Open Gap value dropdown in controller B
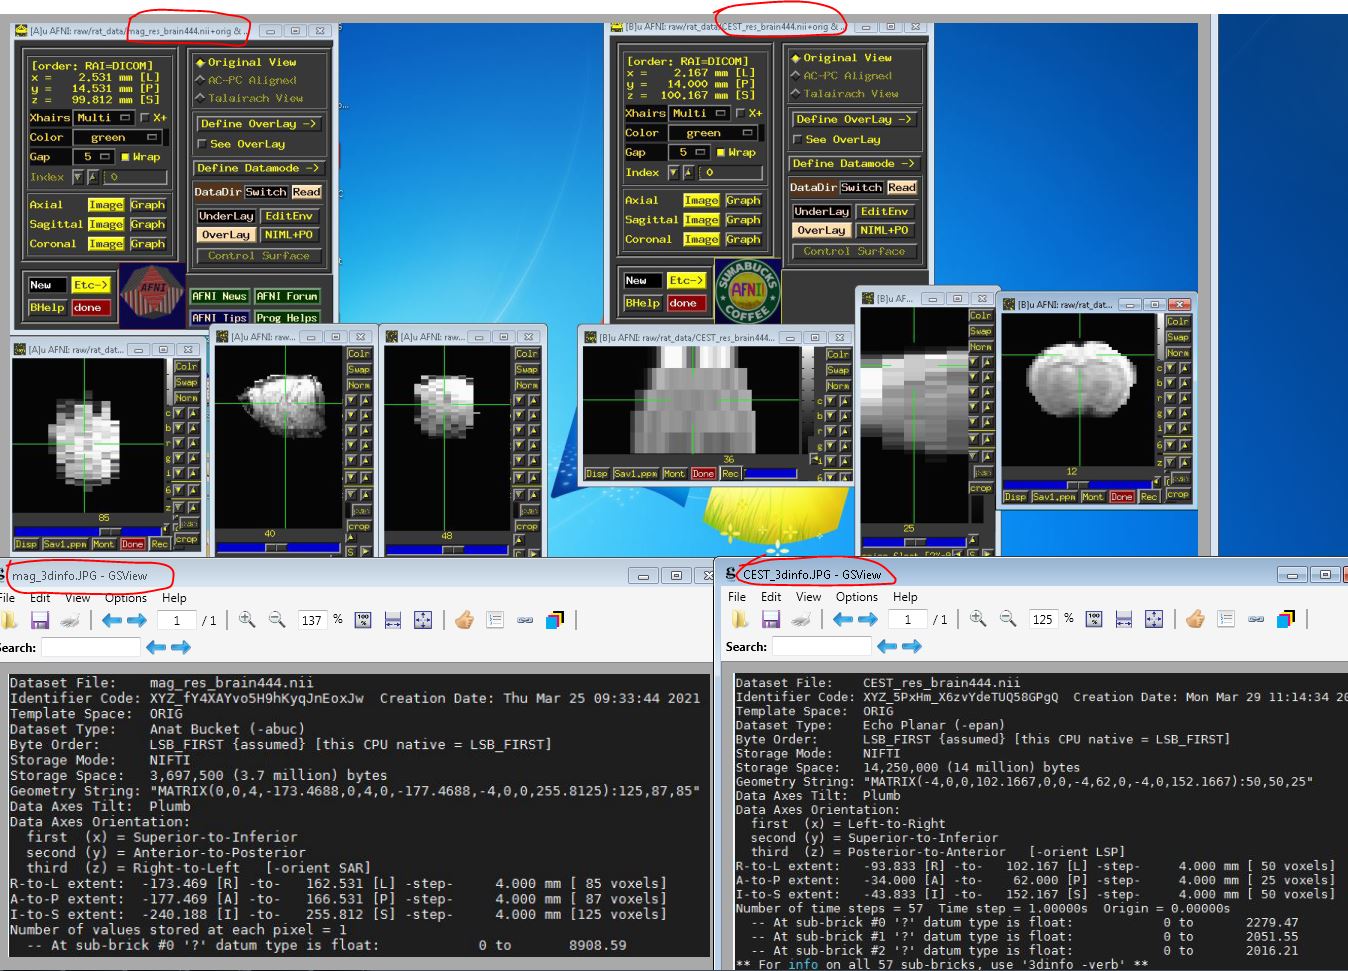Screen dimensions: 1348x971 point(690,152)
